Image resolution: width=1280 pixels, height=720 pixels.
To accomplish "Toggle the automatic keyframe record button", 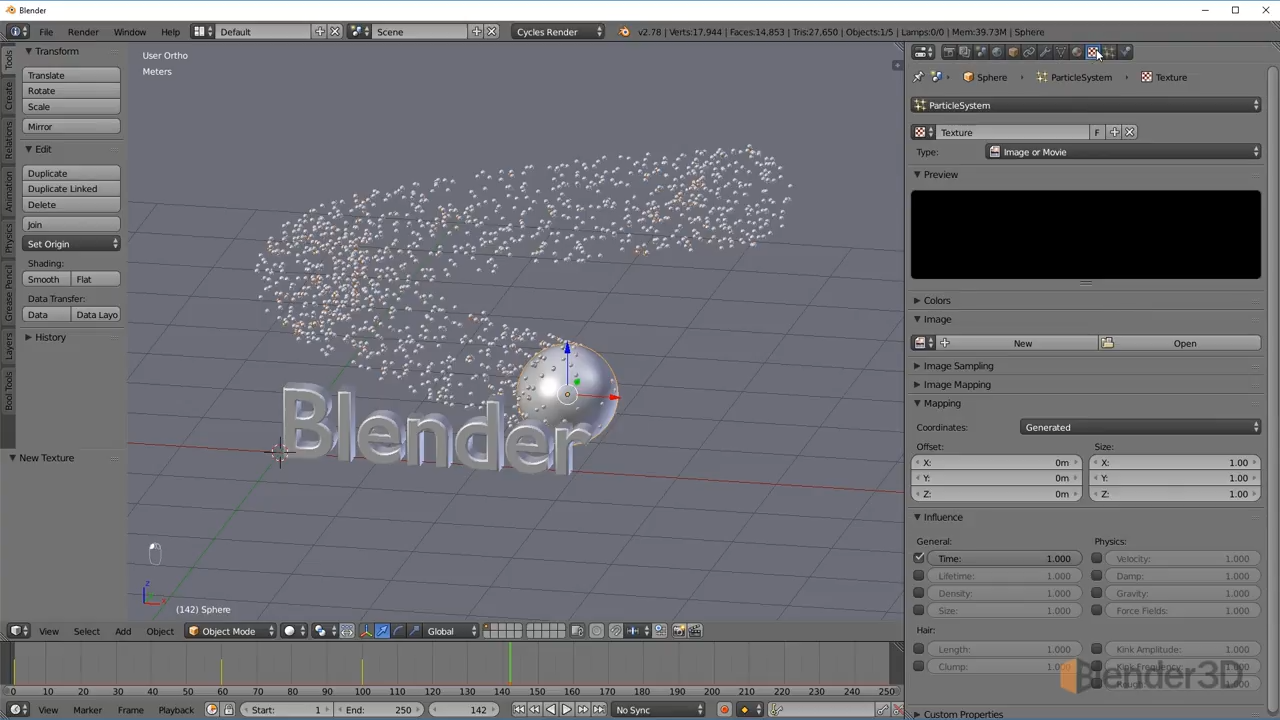I will pos(725,710).
